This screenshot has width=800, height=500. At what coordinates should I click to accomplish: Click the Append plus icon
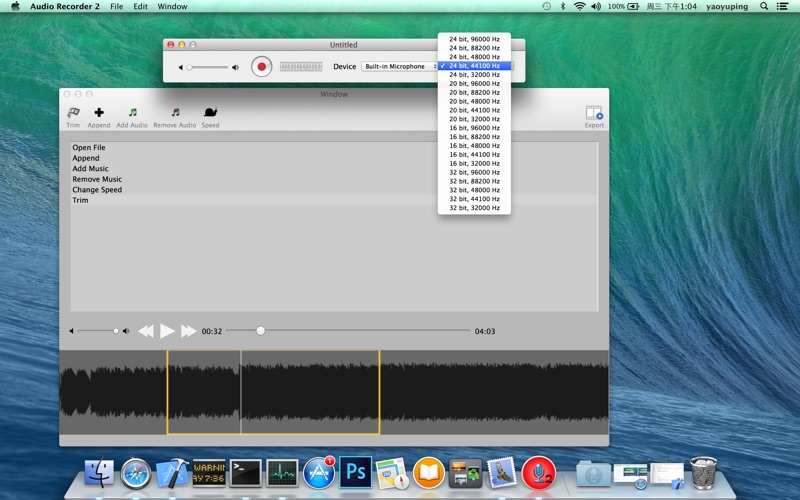[x=99, y=114]
